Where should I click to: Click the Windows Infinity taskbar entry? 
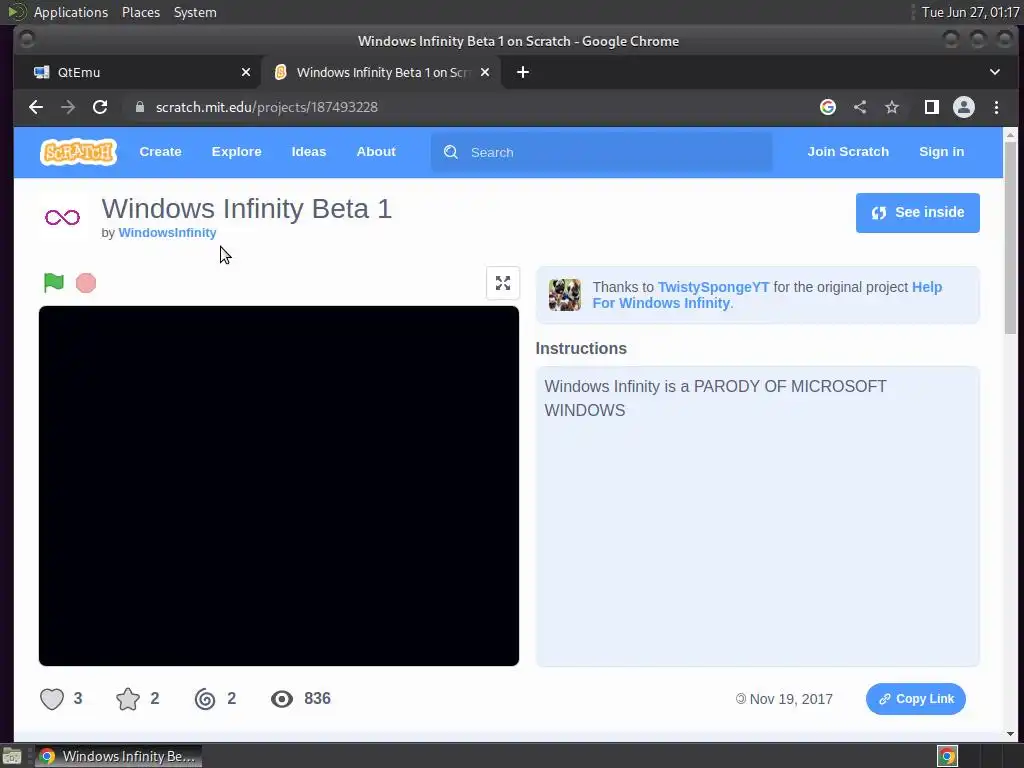pyautogui.click(x=118, y=756)
